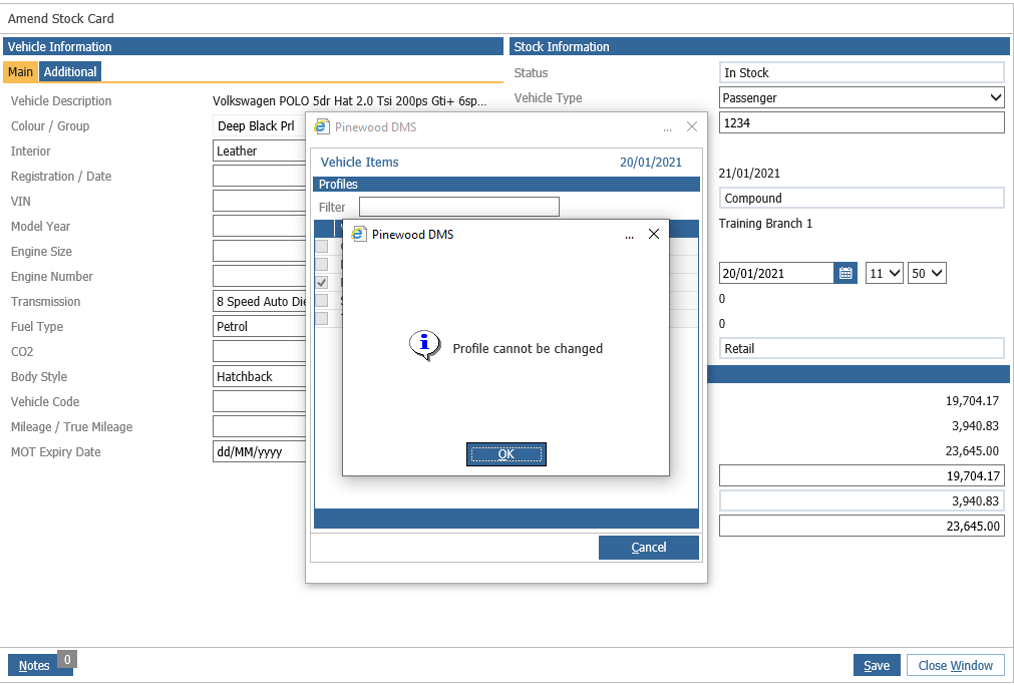Viewport: 1014px width, 685px height.
Task: Tick the first unchecked profile checkbox
Action: [x=321, y=246]
